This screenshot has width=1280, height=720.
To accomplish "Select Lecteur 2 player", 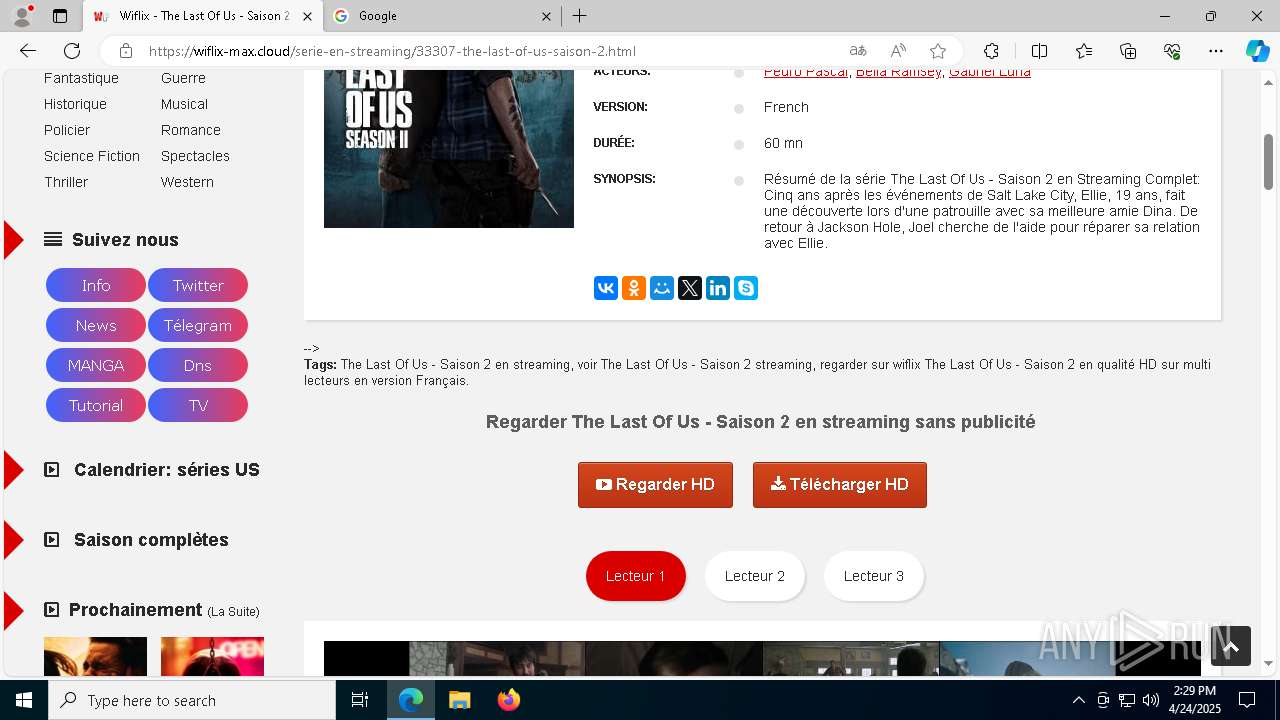I will 755,576.
